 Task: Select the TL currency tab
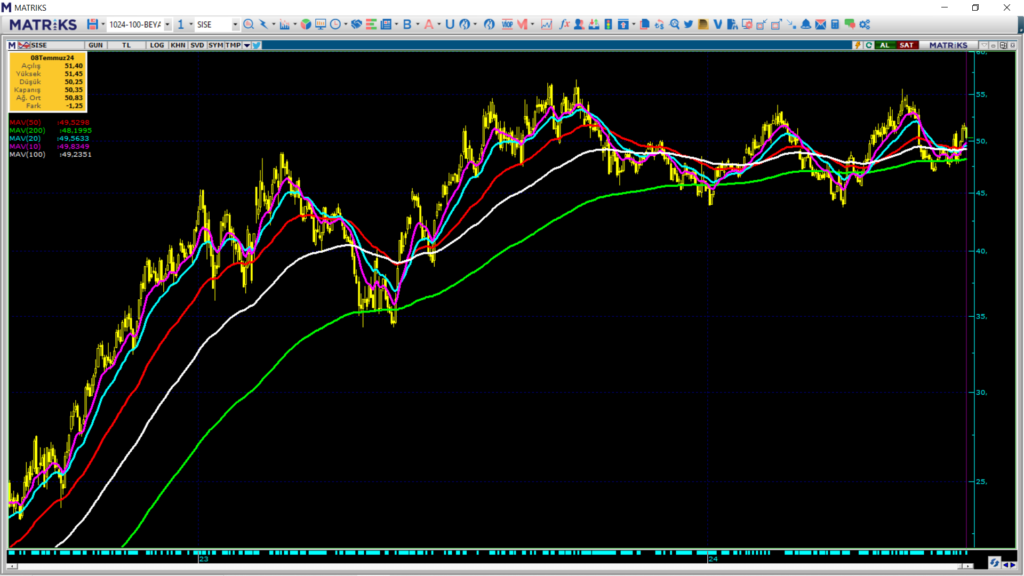click(126, 45)
